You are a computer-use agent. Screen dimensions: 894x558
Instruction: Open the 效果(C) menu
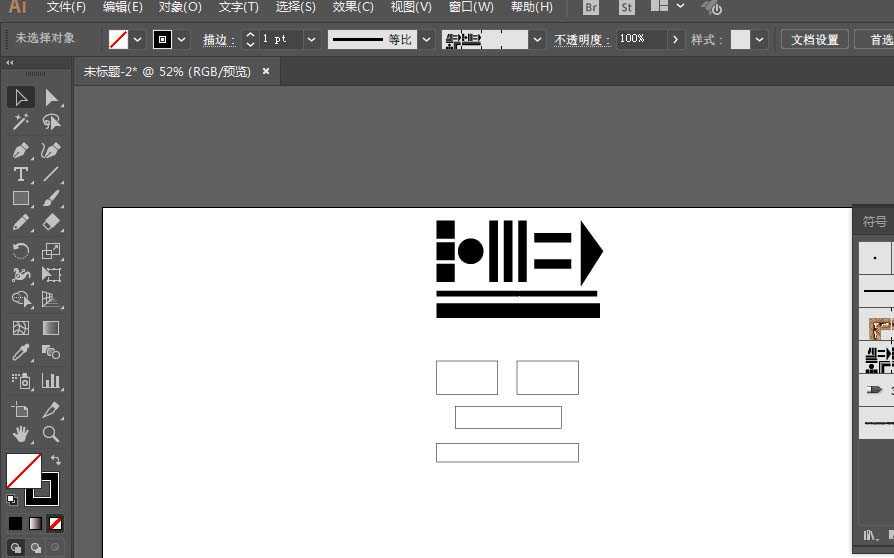353,7
